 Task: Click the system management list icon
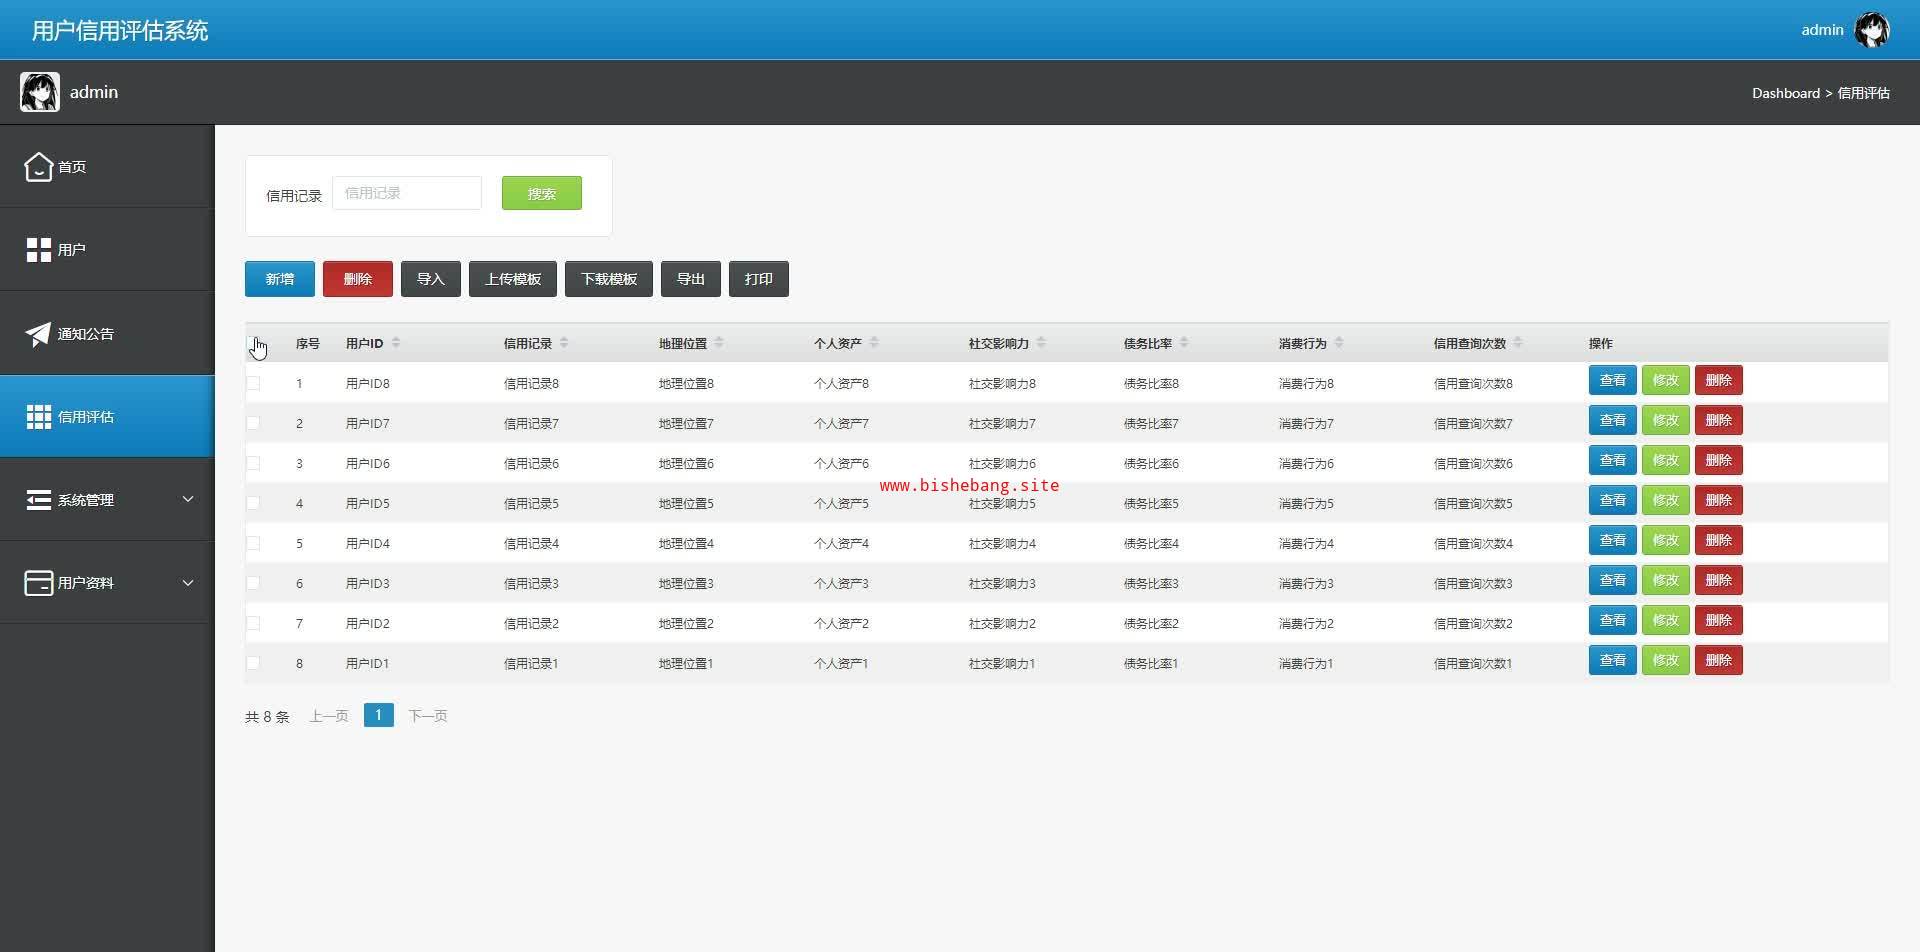[x=38, y=500]
